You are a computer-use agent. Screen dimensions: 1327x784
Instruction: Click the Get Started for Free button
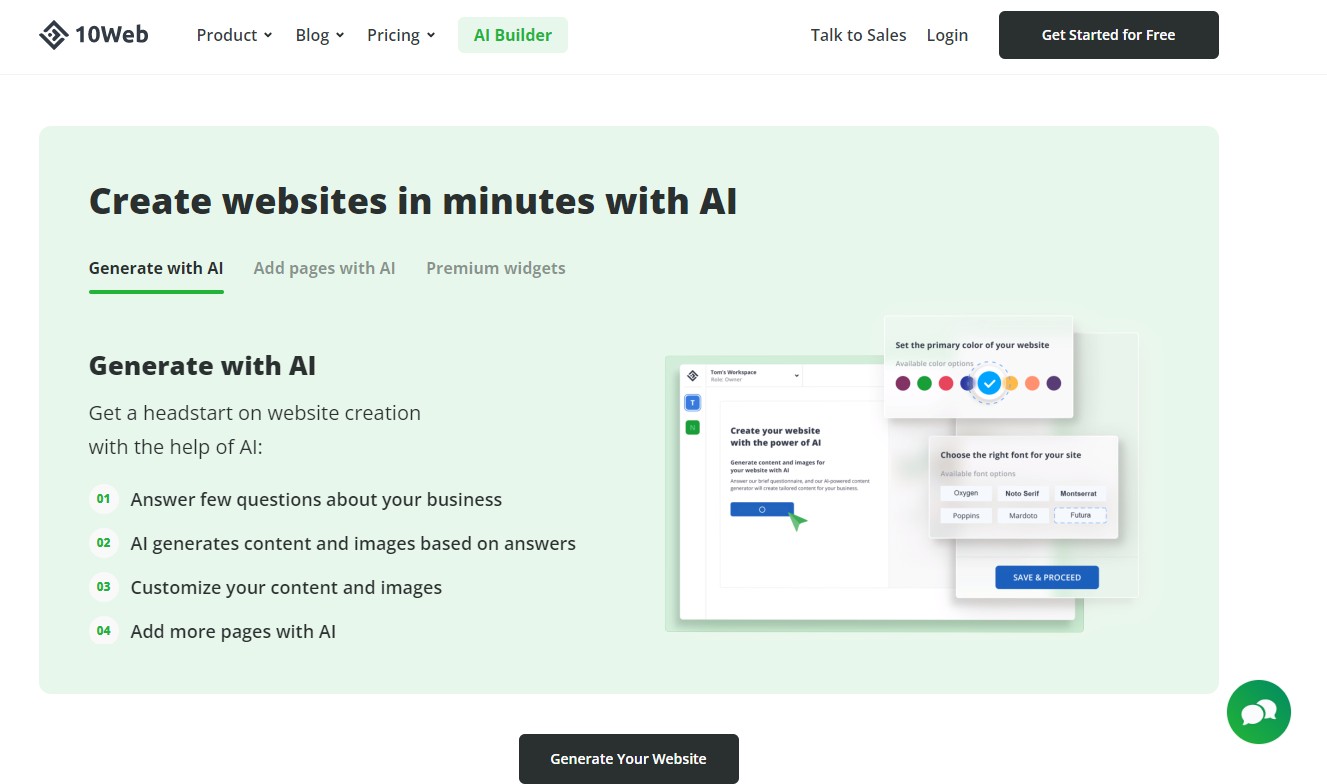tap(1108, 35)
